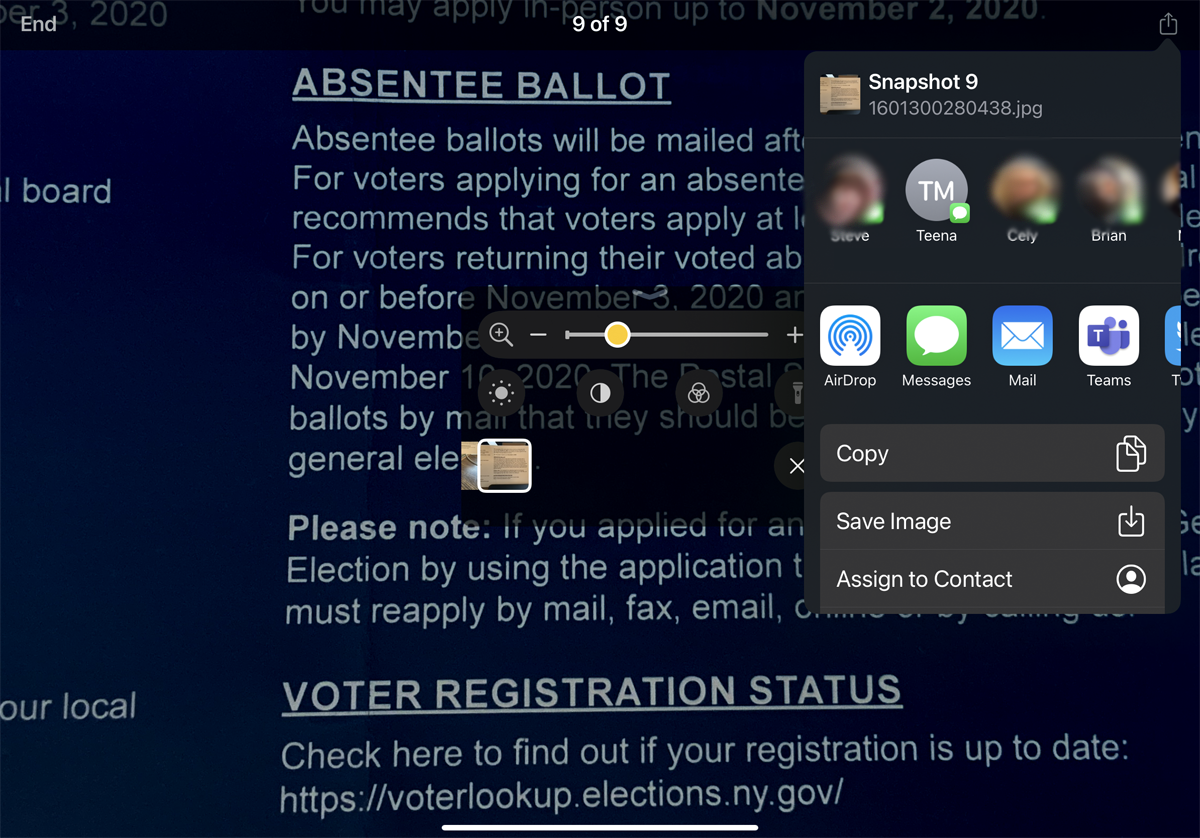Click the zoom-in plus button
The image size is (1200, 838).
tap(794, 335)
